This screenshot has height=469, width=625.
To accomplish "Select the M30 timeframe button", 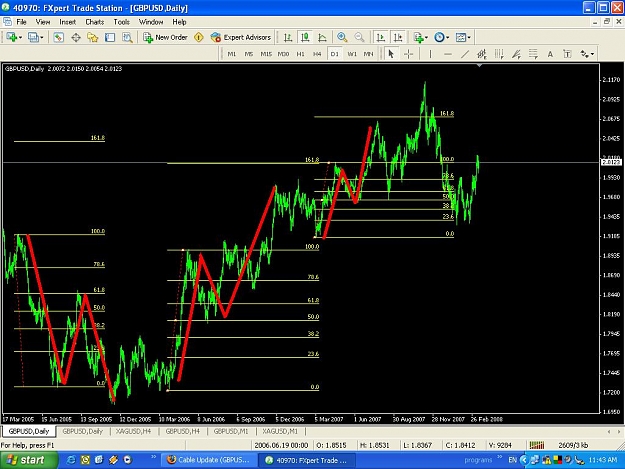I will 283,54.
